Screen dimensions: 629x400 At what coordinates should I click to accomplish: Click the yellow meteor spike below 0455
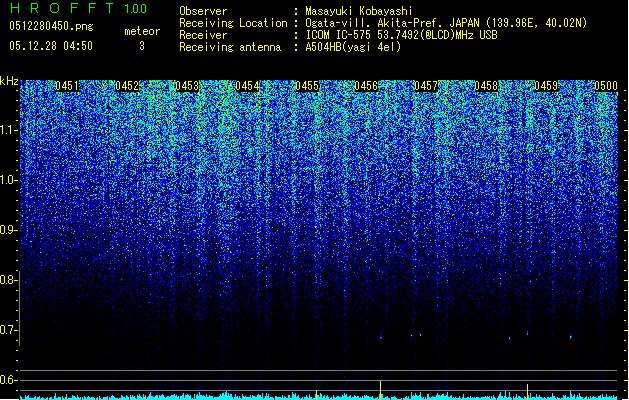[x=317, y=394]
